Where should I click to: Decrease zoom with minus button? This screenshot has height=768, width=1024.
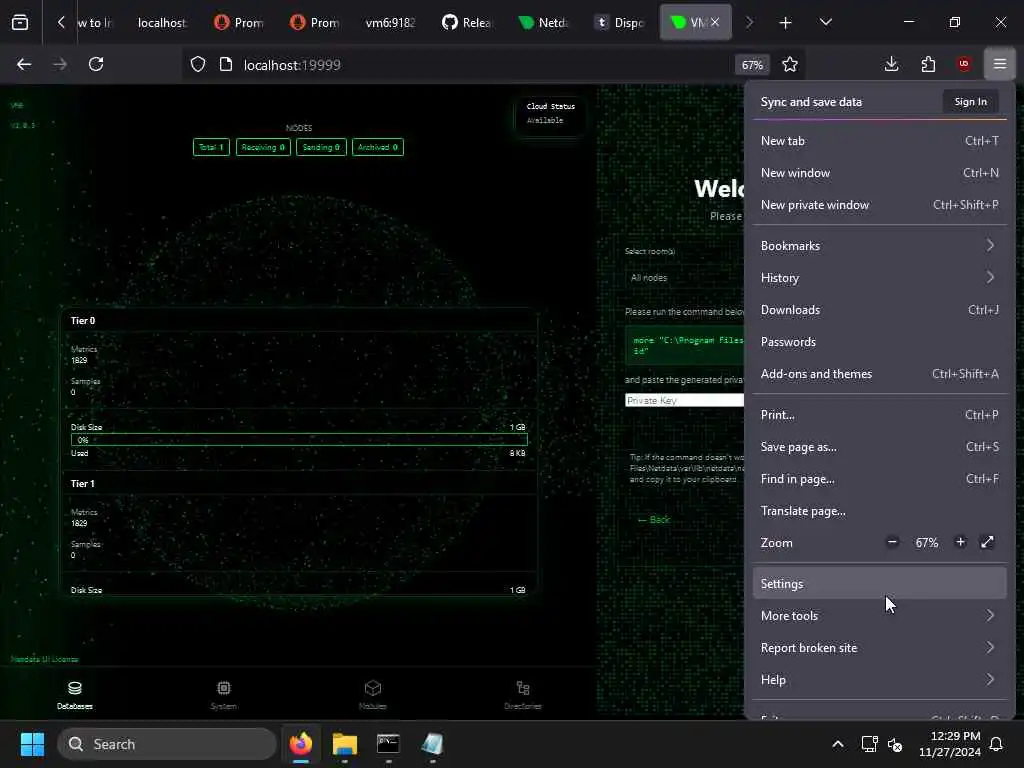pyautogui.click(x=892, y=542)
